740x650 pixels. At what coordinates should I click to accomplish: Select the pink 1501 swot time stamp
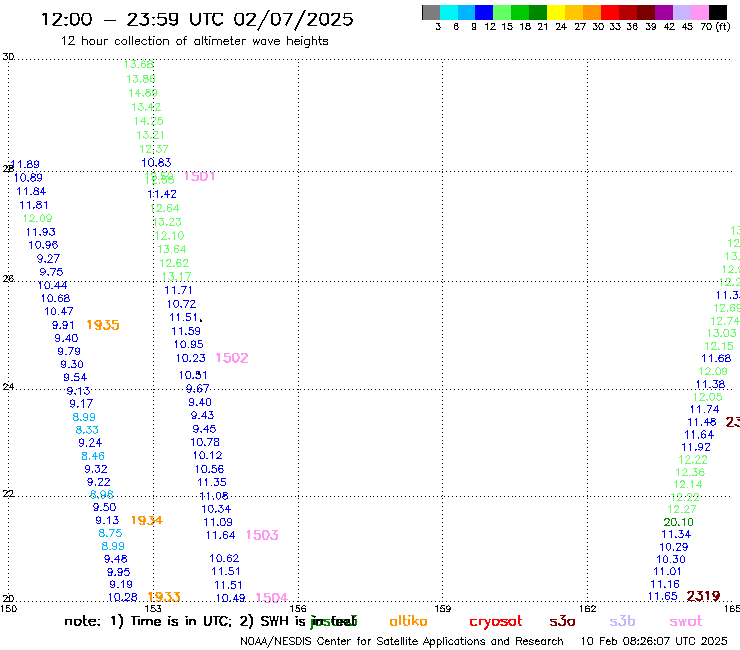200,176
